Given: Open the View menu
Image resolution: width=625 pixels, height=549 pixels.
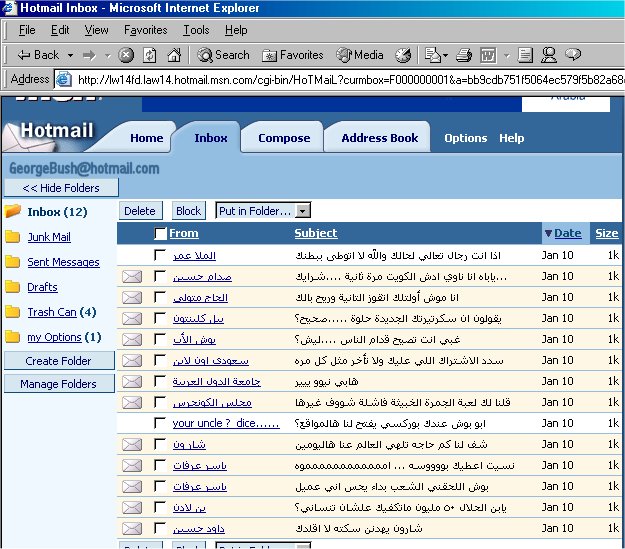Looking at the screenshot, I should (x=96, y=30).
